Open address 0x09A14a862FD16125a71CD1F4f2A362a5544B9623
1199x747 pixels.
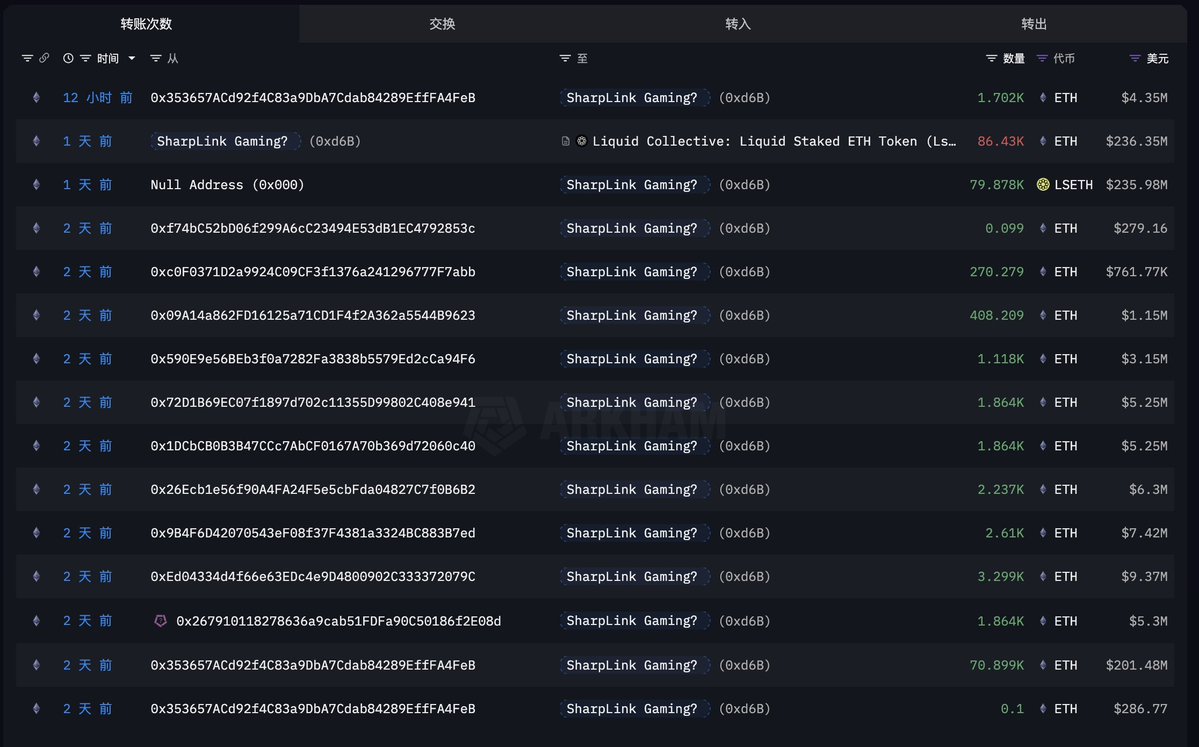[x=313, y=315]
